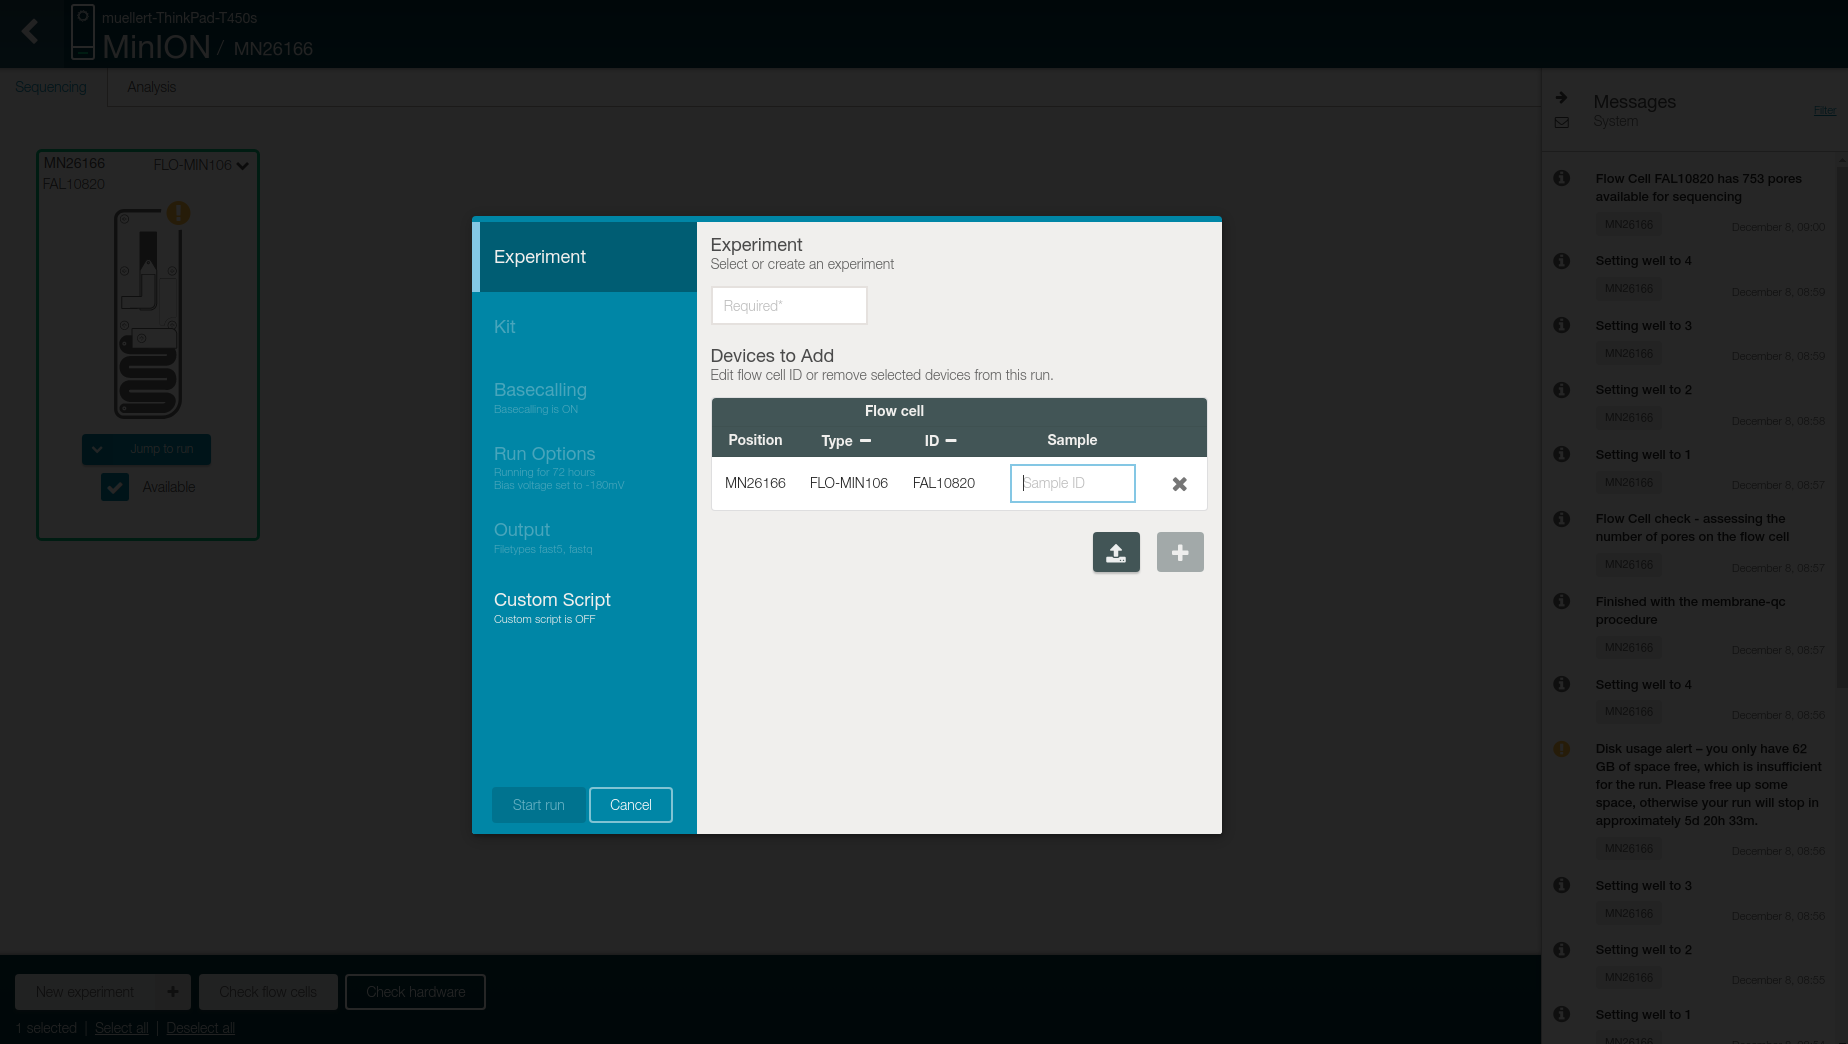
Task: Collapse Messages panel with arrow icon
Action: tap(1561, 98)
